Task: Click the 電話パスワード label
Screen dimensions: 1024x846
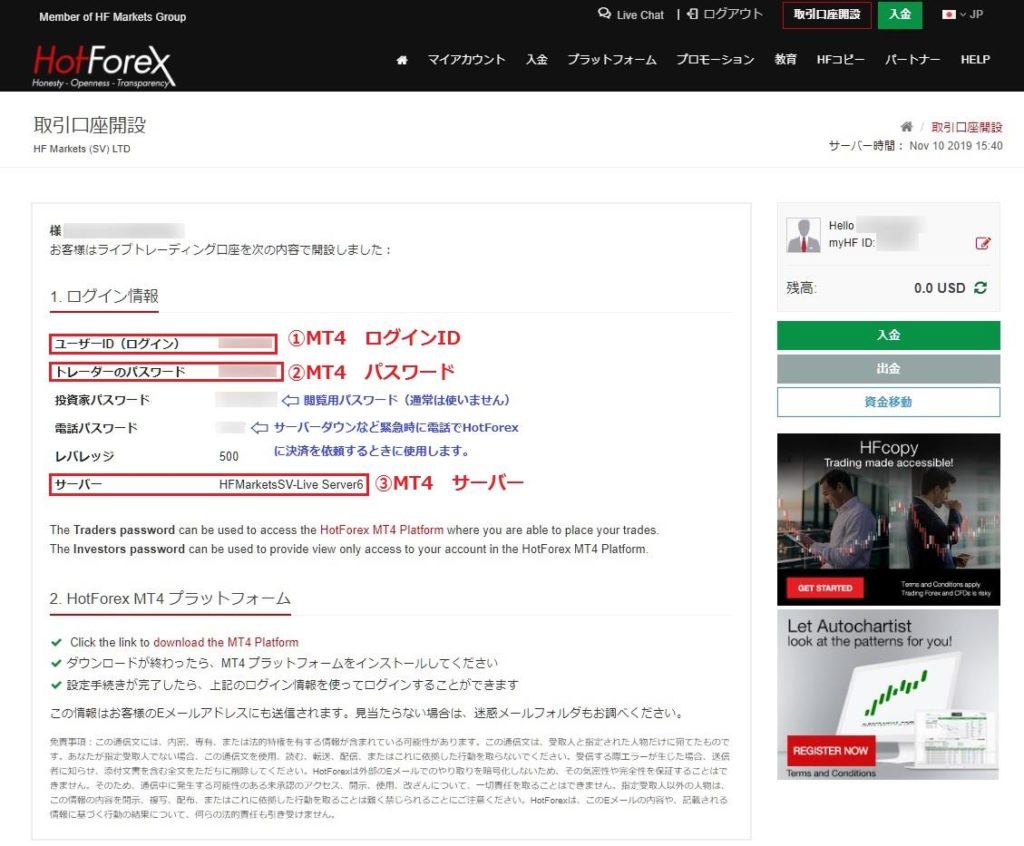Action: [96, 428]
